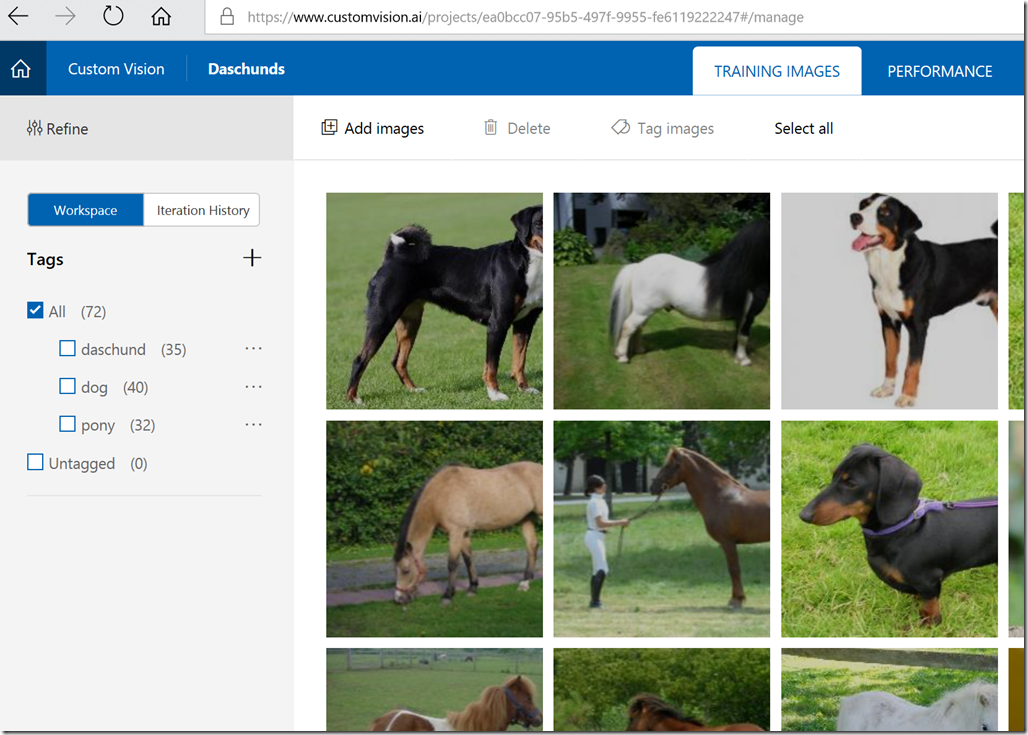Open the PERFORMANCE tab
Image resolution: width=1028 pixels, height=735 pixels.
pos(939,71)
